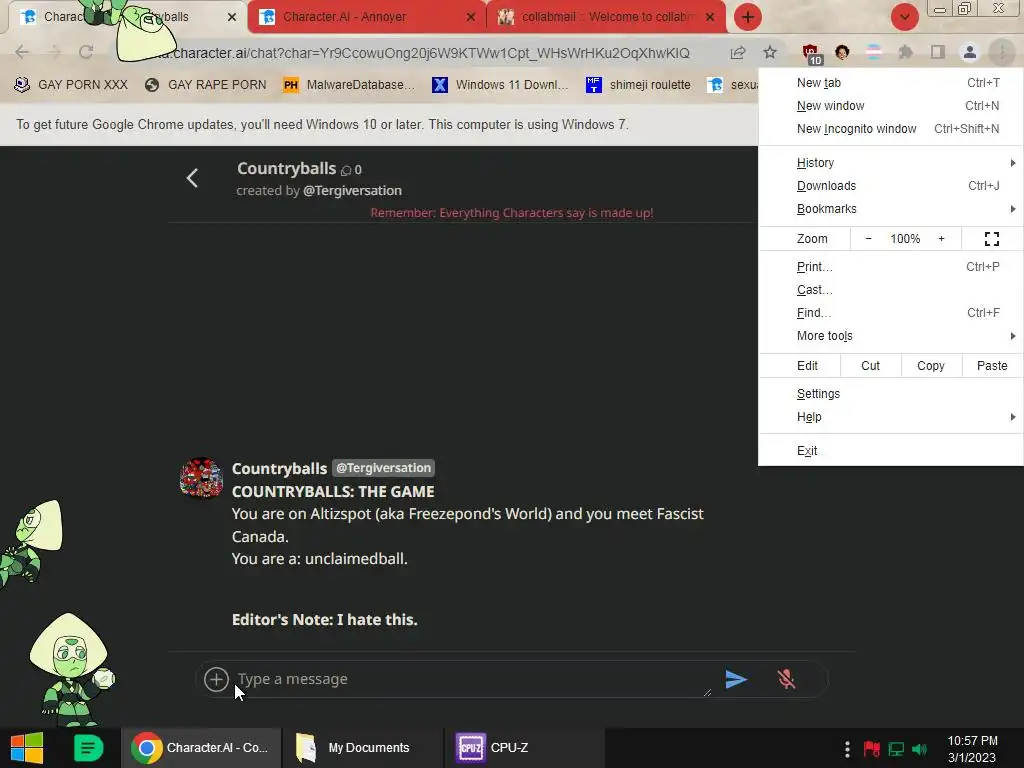Switch to the CPU-Z taskbar button
The height and width of the screenshot is (768, 1024).
point(524,748)
